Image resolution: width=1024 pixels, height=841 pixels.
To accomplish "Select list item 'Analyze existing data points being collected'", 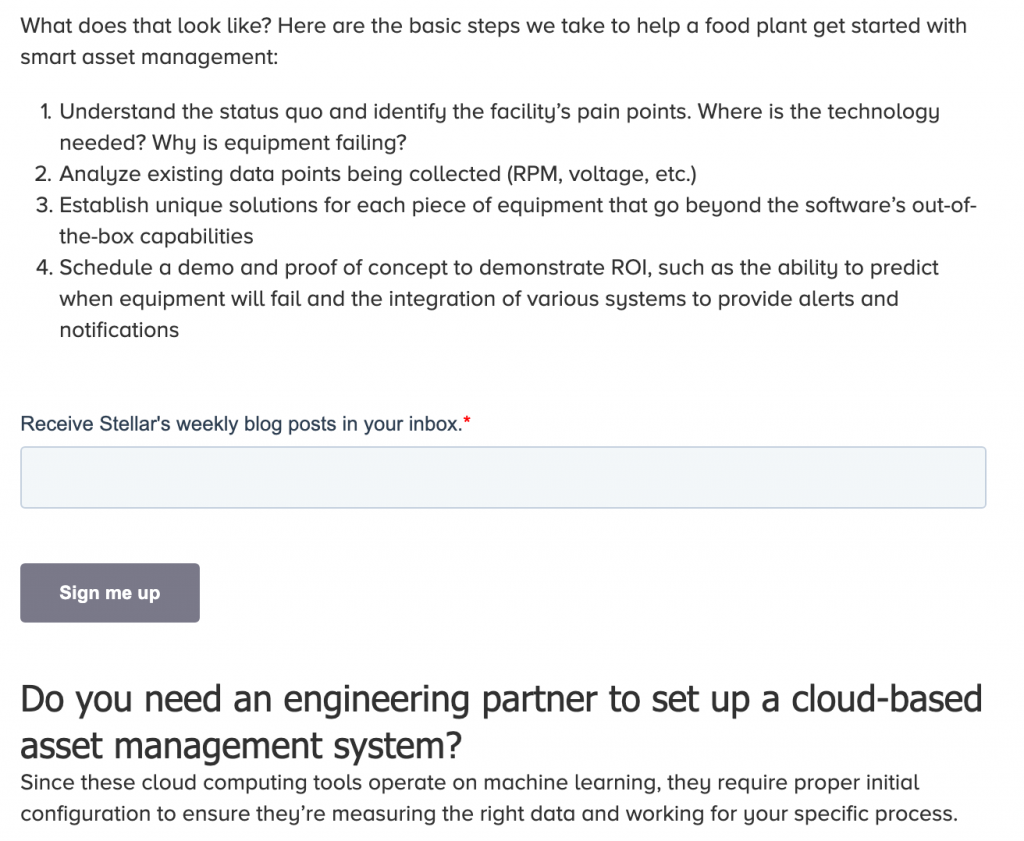I will [x=378, y=174].
